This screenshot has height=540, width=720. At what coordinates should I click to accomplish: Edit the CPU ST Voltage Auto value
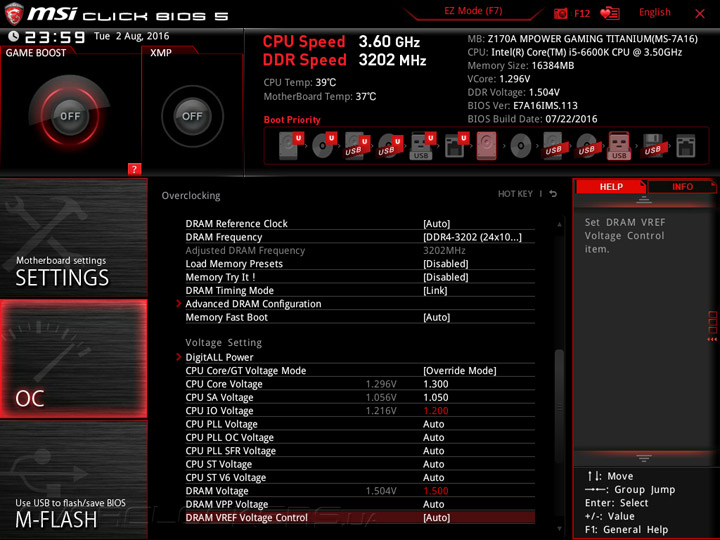tap(433, 464)
